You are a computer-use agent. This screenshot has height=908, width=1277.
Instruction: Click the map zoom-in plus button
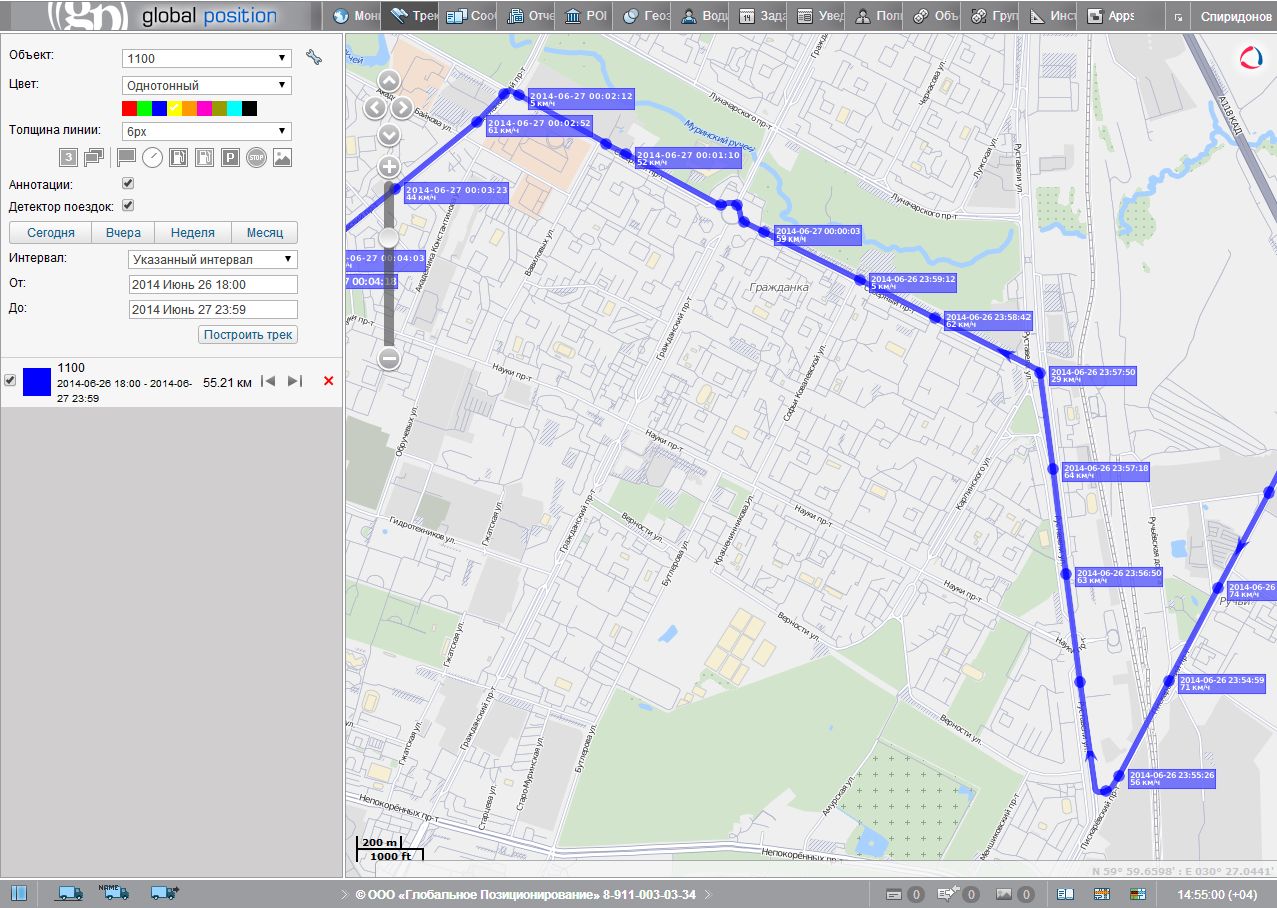(389, 167)
